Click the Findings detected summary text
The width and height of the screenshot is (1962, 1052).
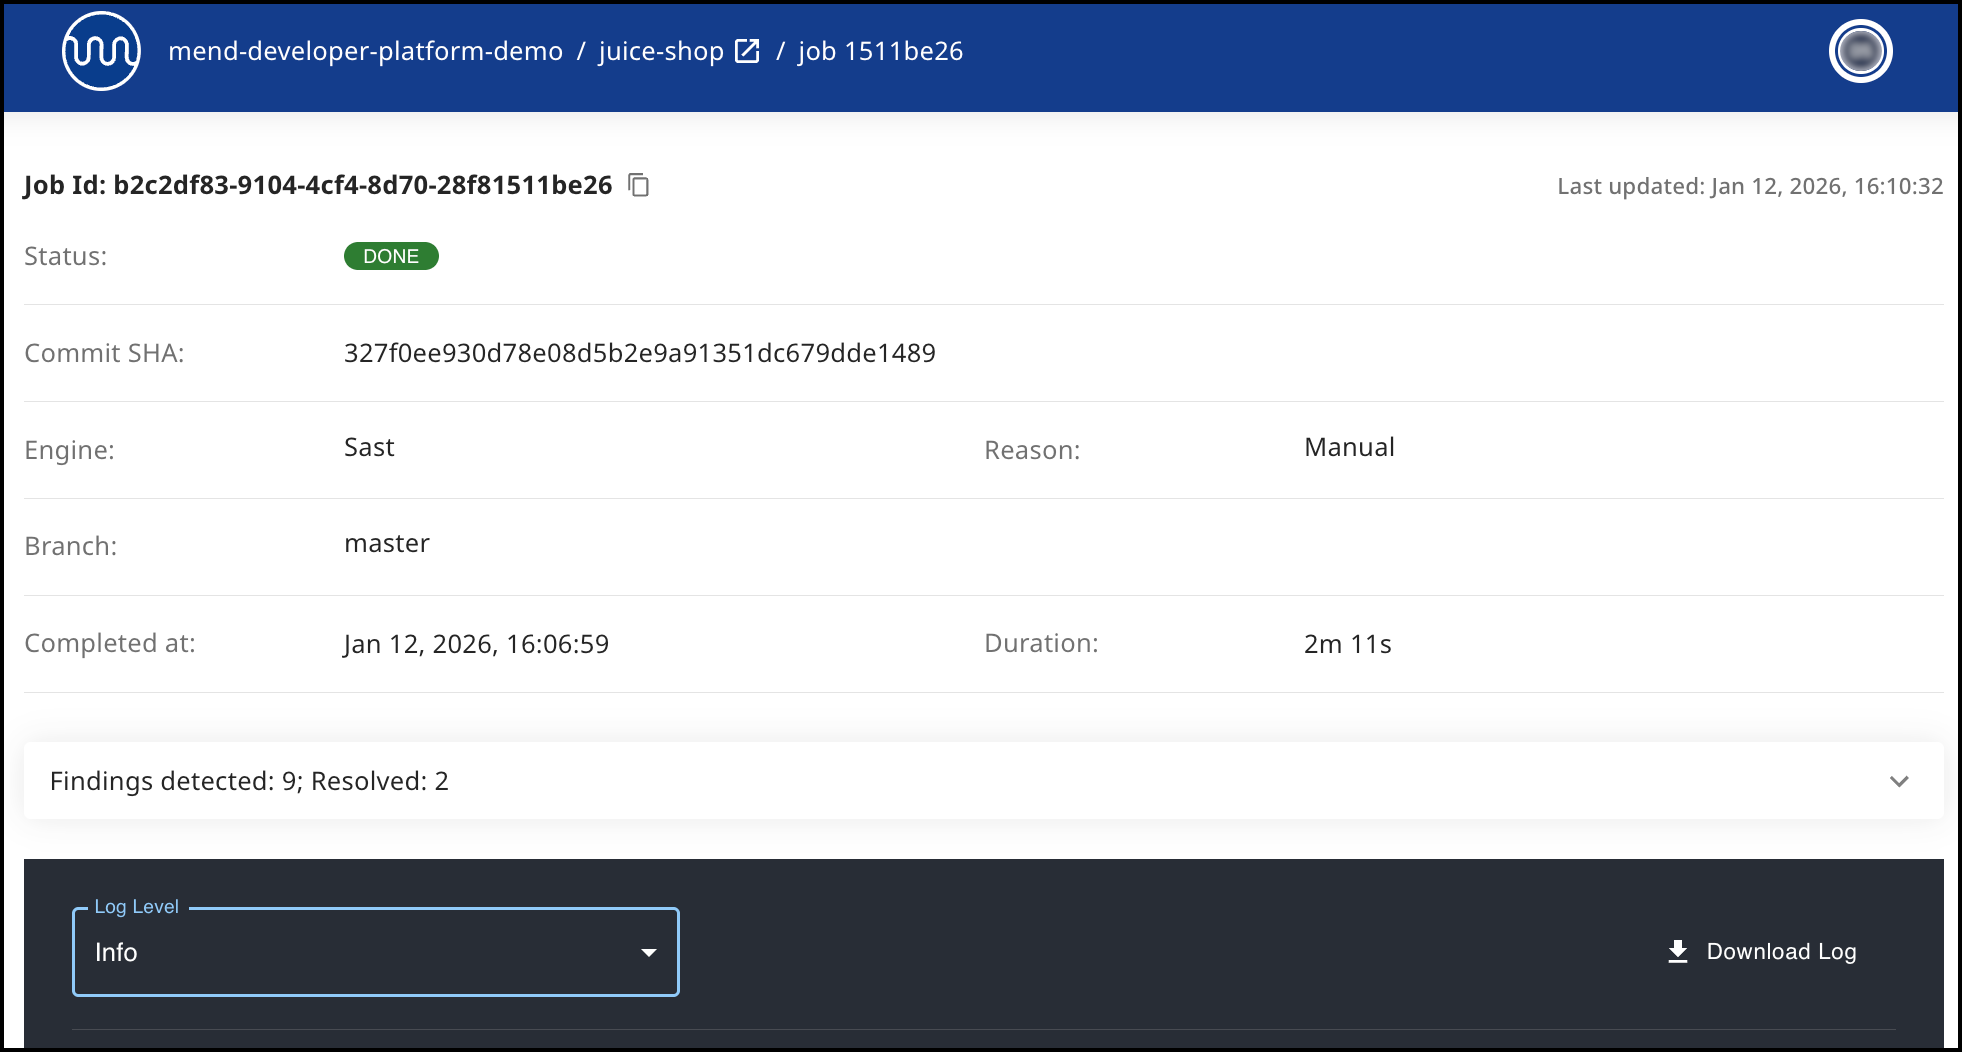(x=249, y=781)
